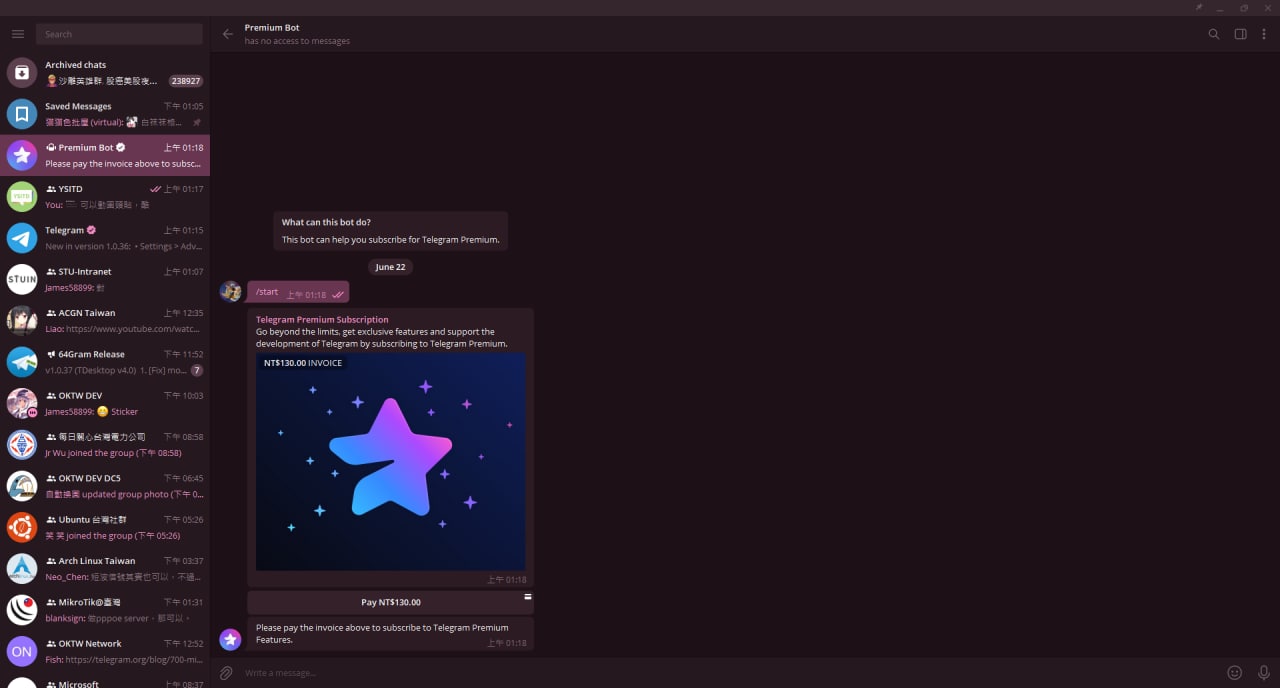Screen dimensions: 1280x688
Task: Open the emoji picker
Action: click(1235, 673)
